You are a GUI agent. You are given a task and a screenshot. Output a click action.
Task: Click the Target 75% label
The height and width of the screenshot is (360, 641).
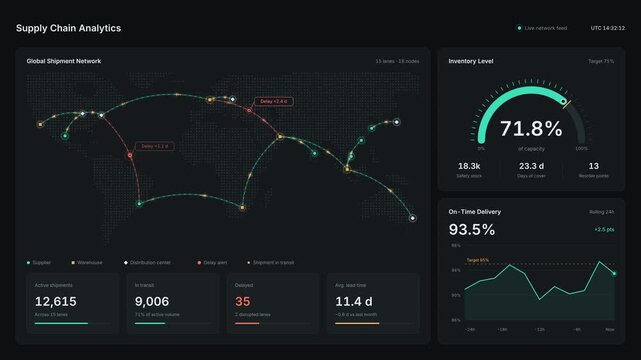click(x=601, y=61)
